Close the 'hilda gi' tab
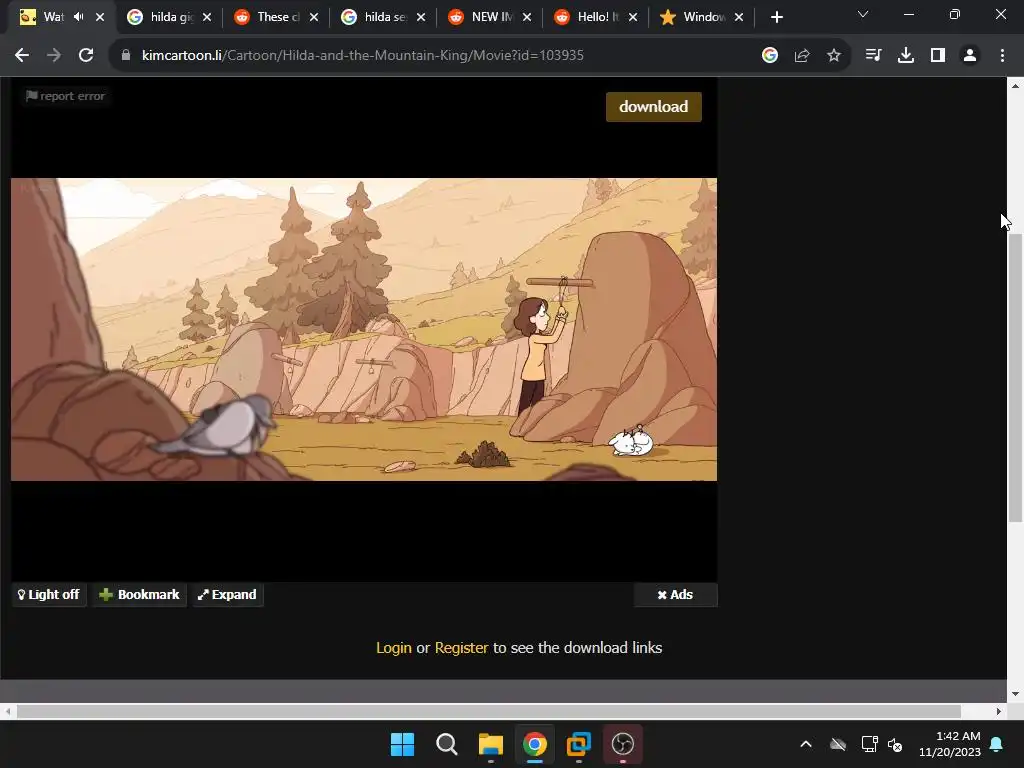This screenshot has width=1024, height=768. 207,17
